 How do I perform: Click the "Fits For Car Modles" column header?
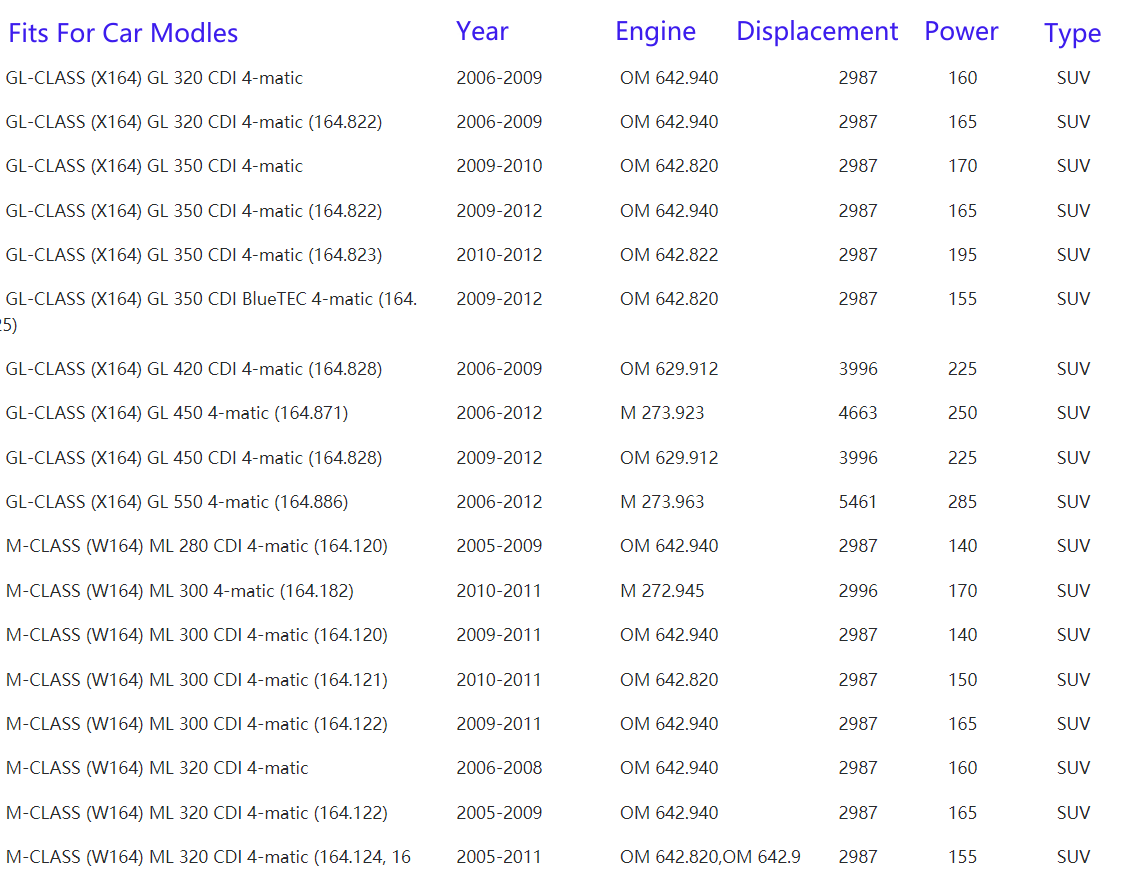pos(123,33)
